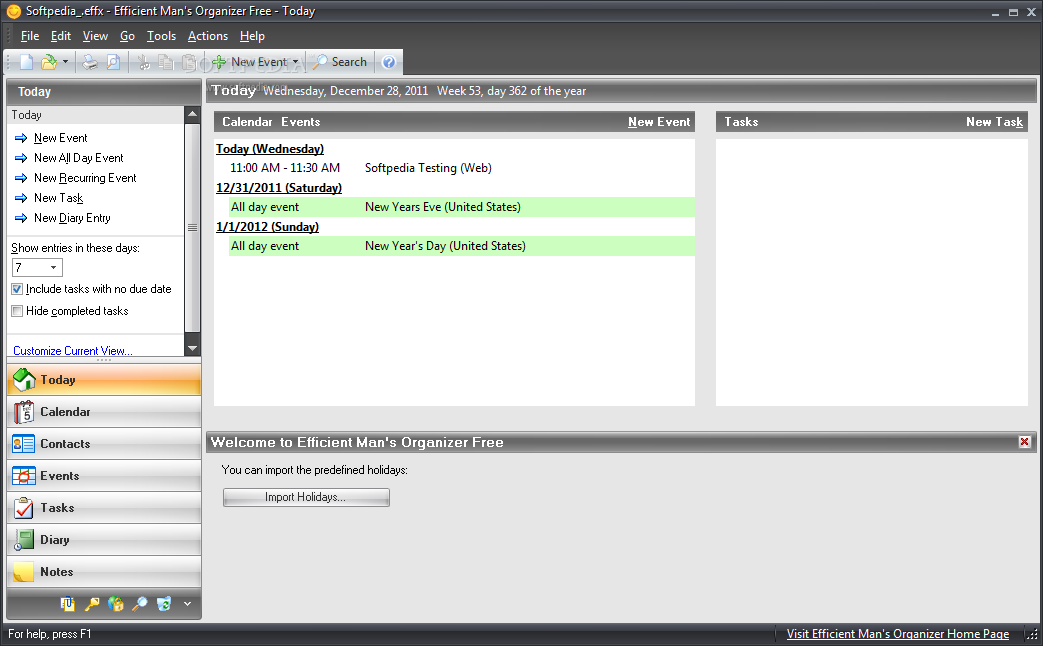
Task: Click the New Task link in Tasks panel
Action: pyautogui.click(x=994, y=122)
